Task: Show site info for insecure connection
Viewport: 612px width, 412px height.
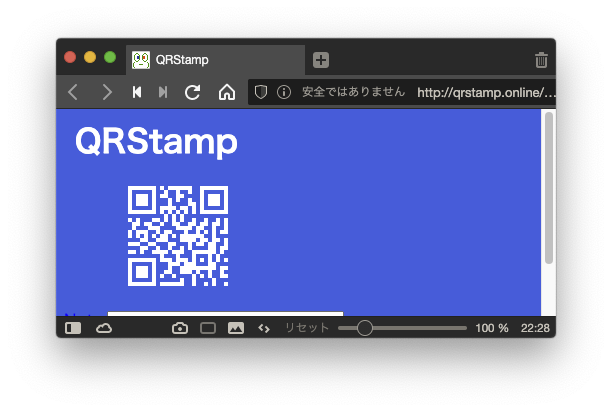Action: 284,92
